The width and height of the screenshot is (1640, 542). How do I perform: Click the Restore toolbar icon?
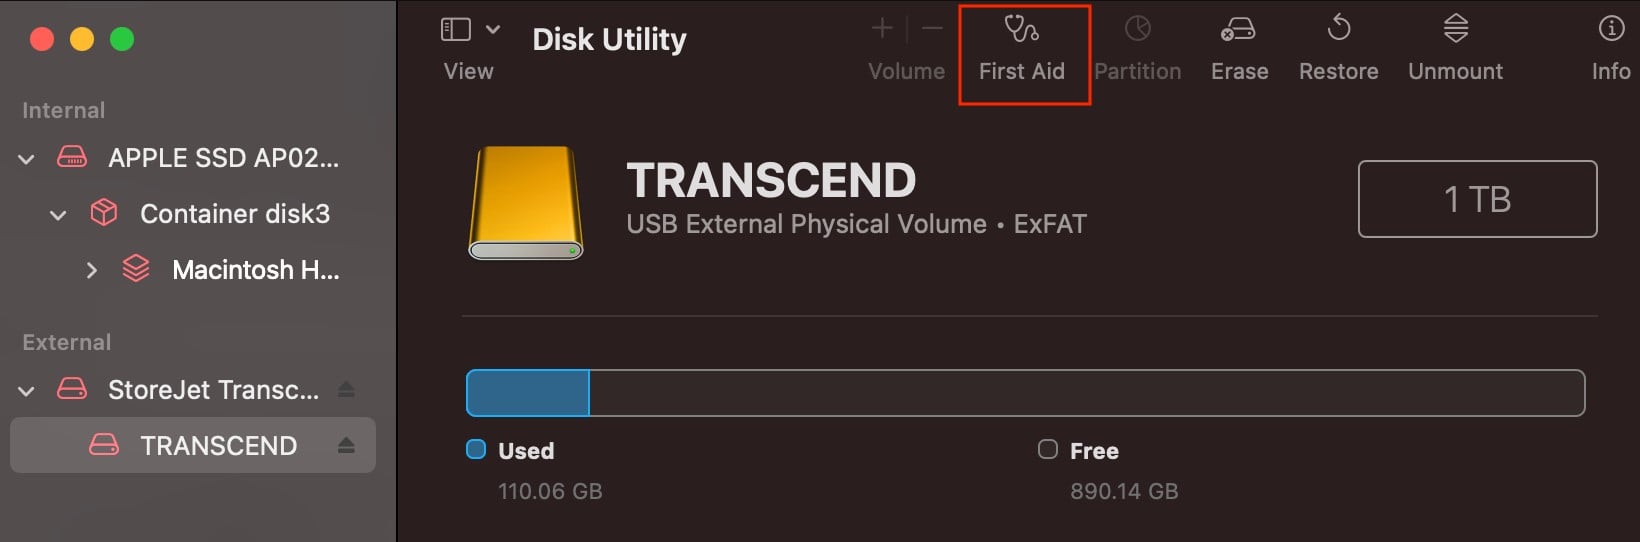pos(1338,30)
